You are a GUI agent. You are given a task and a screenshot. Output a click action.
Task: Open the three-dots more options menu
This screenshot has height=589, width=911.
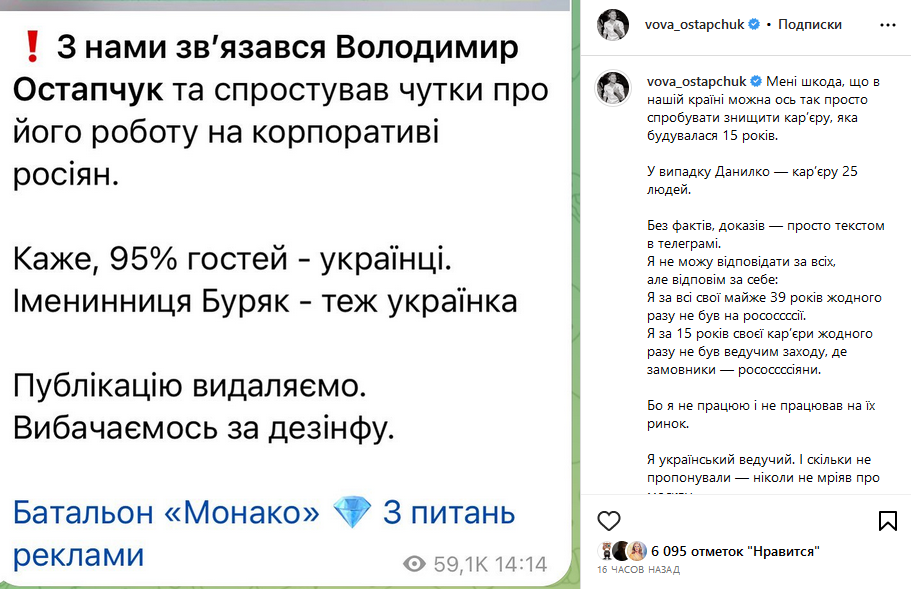pyautogui.click(x=886, y=24)
